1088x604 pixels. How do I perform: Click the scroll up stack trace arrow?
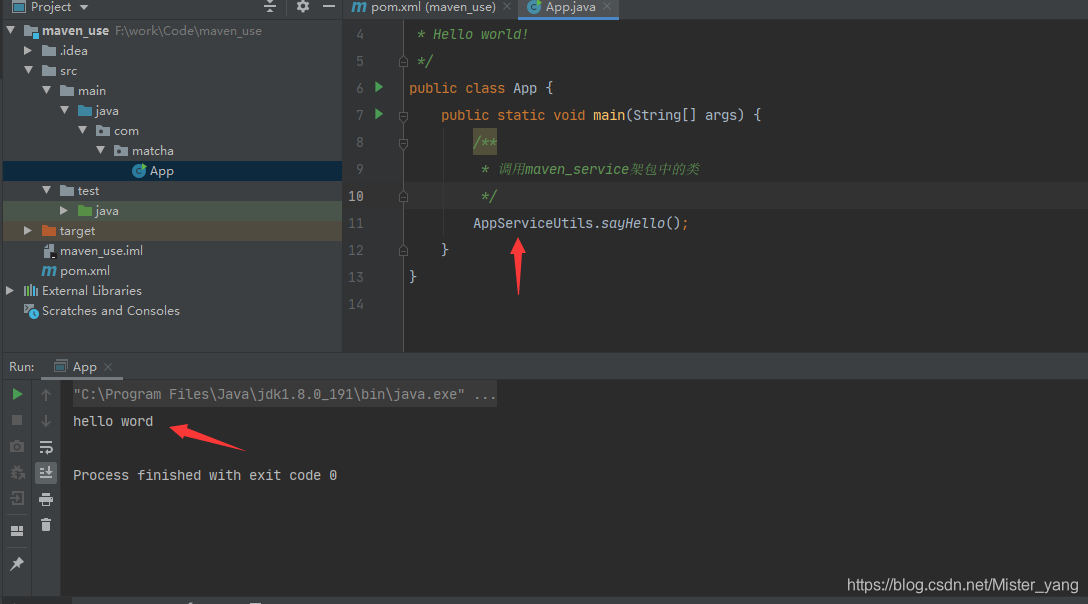46,394
